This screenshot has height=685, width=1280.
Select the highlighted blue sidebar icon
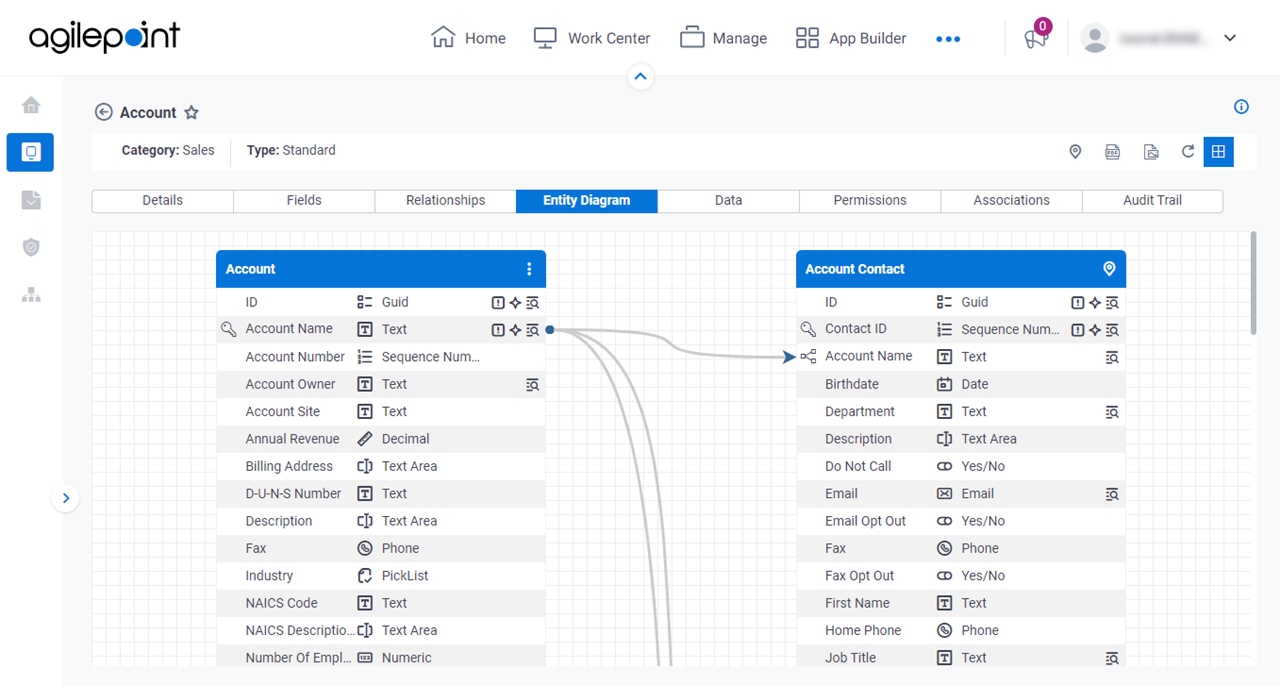click(30, 152)
